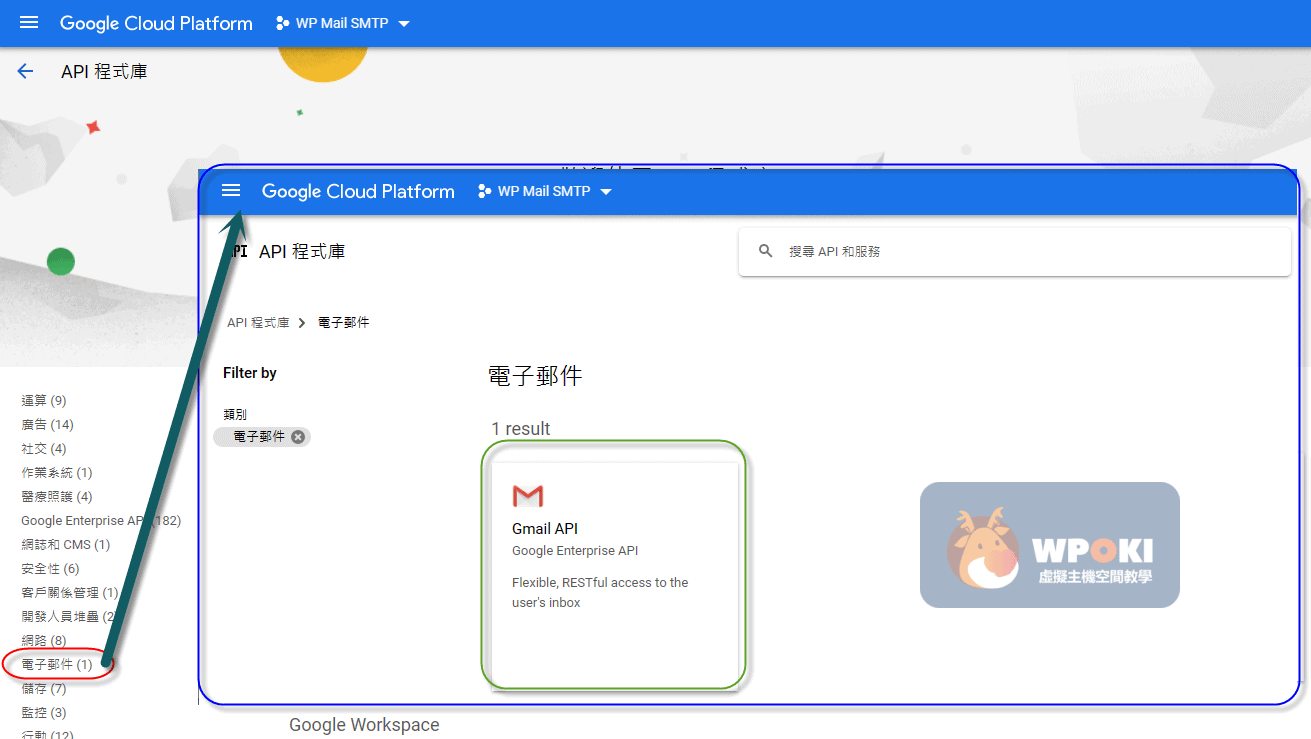Select the 儲存 (7) category
The image size is (1311, 739).
[x=43, y=688]
